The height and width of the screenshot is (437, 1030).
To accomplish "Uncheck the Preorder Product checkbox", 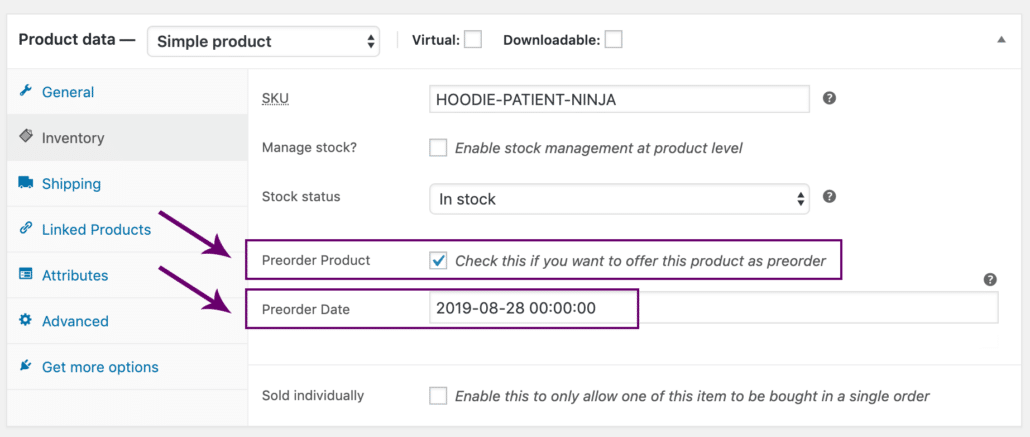I will [x=438, y=261].
